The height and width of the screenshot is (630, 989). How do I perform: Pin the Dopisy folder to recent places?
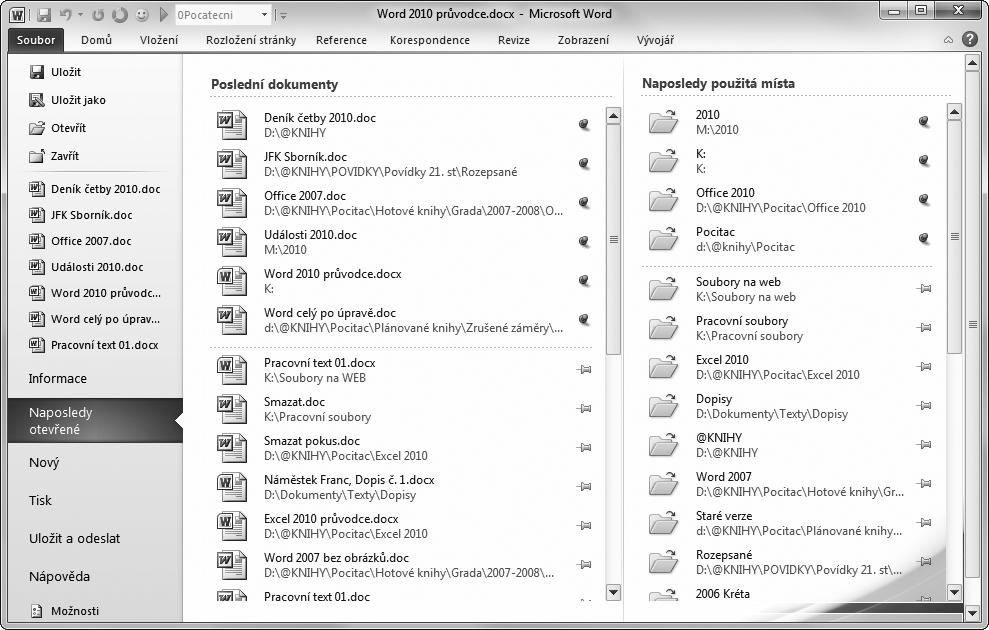(924, 405)
